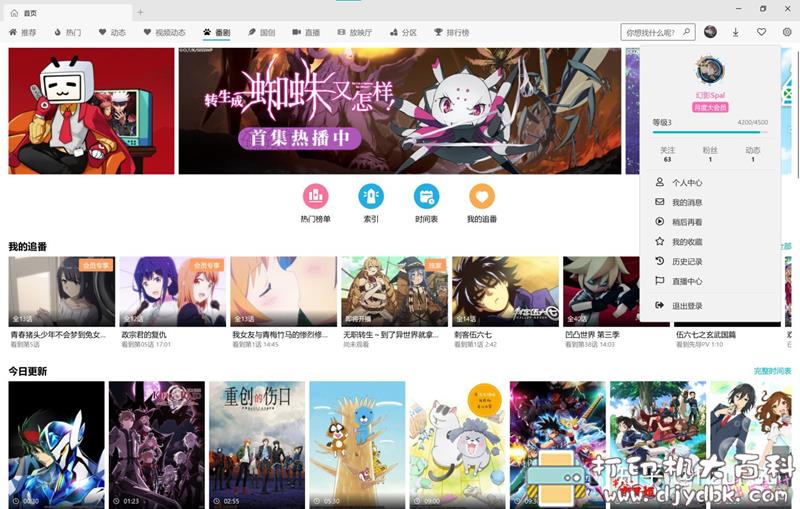Switch to the 热门 tab
Image resolution: width=800 pixels, height=509 pixels.
(x=68, y=32)
